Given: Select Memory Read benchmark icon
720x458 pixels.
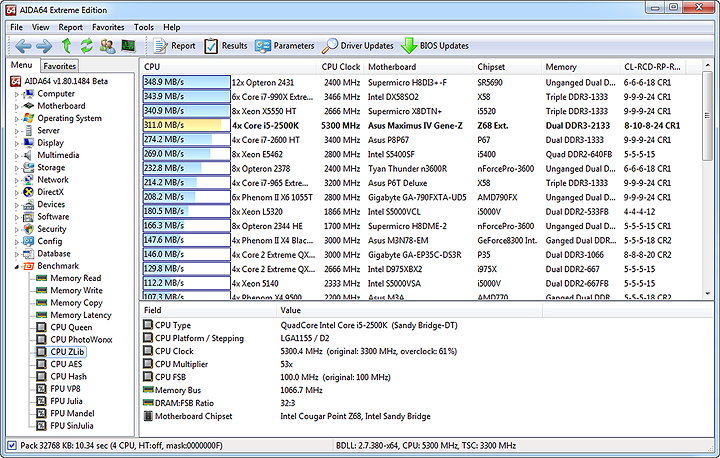Looking at the screenshot, I should click(41, 278).
